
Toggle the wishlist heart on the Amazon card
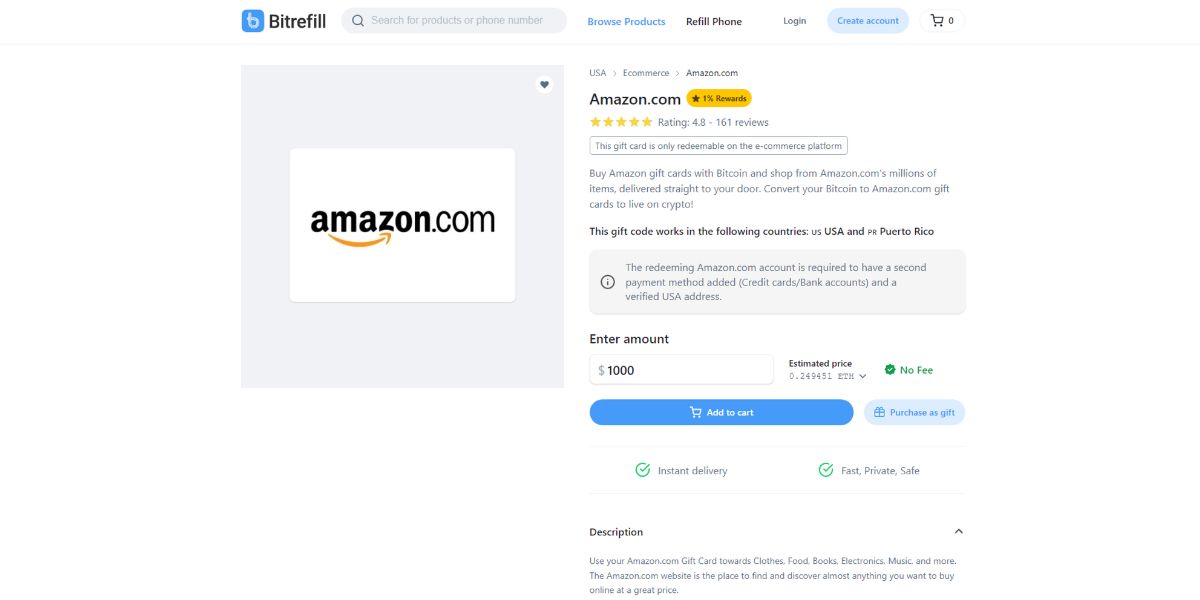coord(544,85)
